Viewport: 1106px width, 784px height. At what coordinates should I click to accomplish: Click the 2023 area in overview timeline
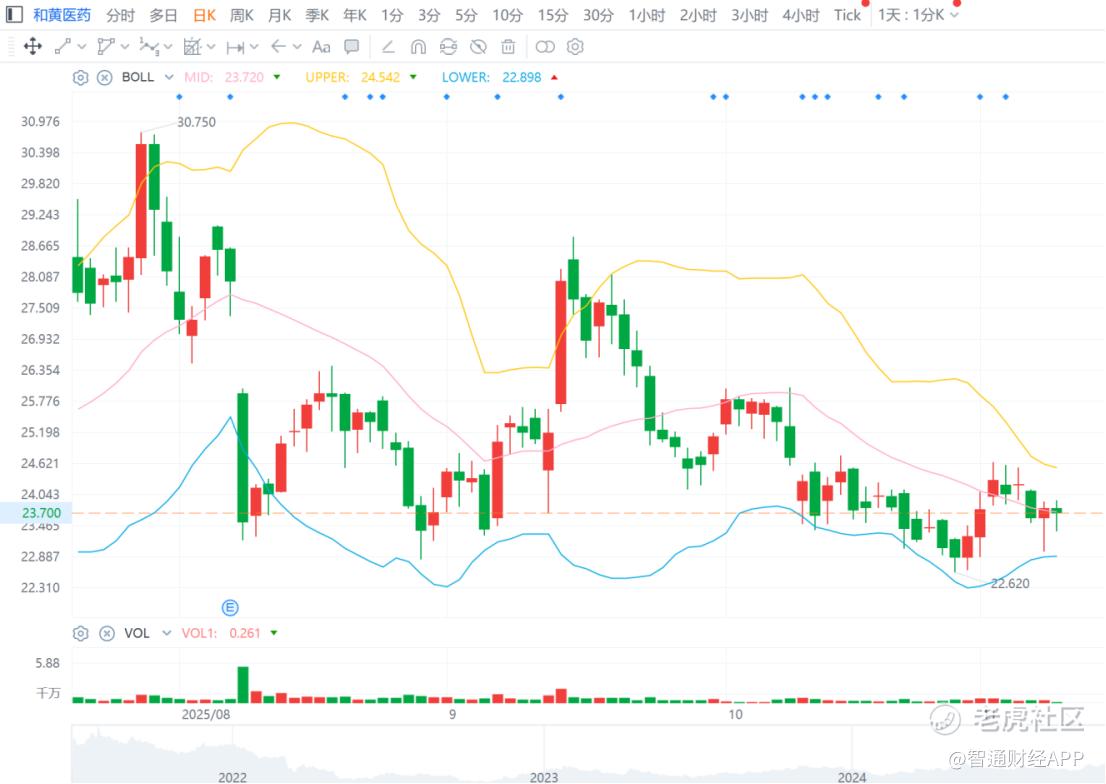click(x=544, y=777)
